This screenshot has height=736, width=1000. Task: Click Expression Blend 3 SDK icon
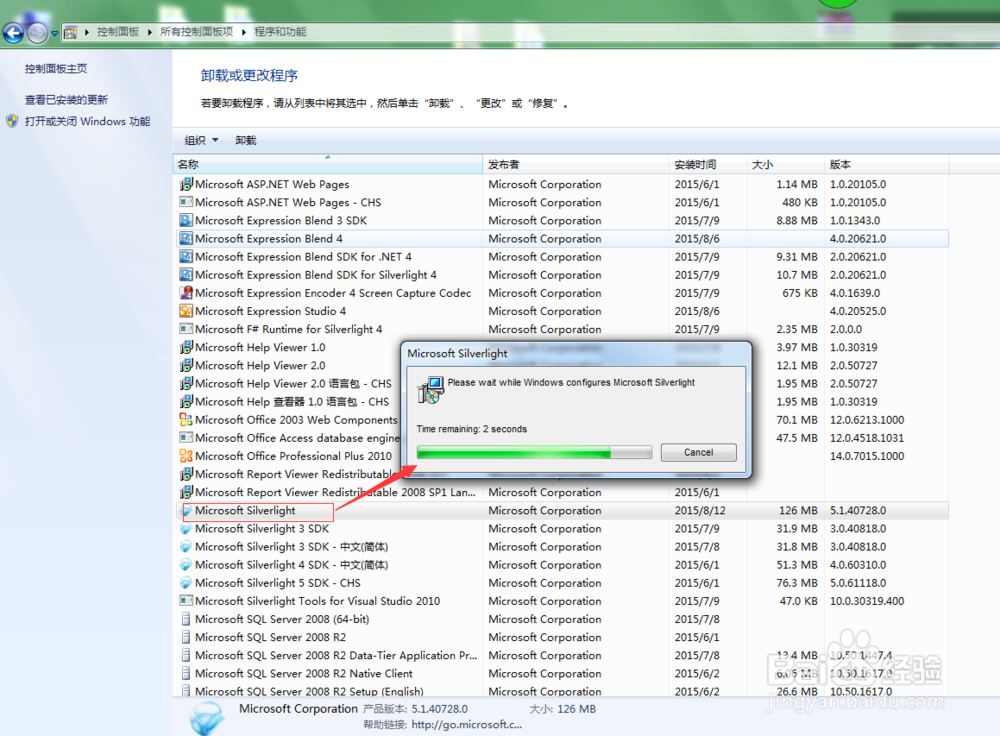point(186,220)
